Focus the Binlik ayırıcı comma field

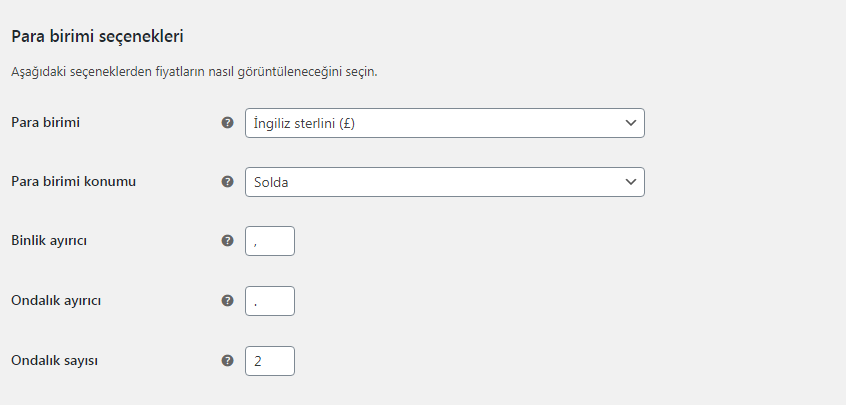coord(270,241)
